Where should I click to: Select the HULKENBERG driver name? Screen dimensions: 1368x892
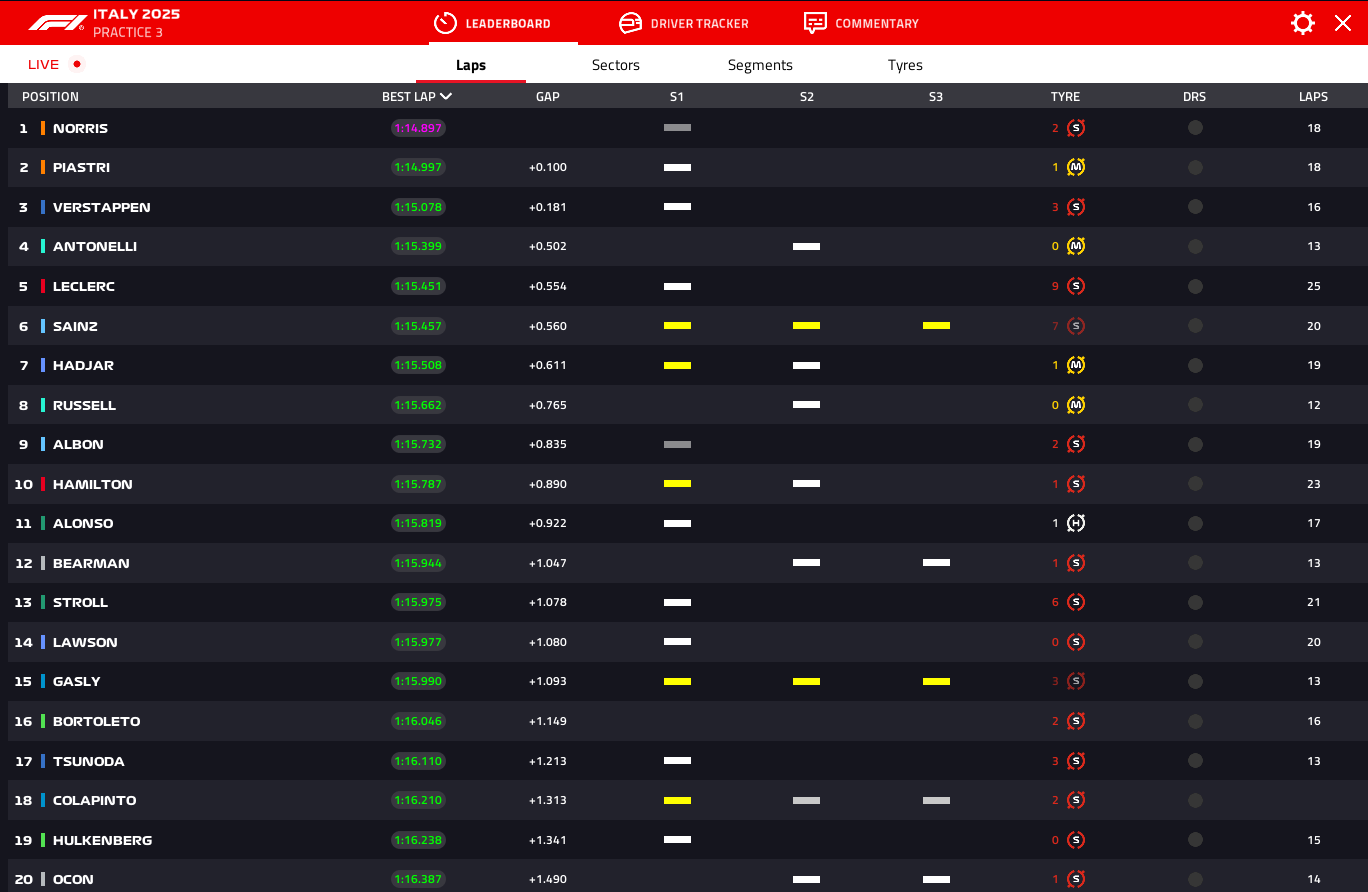(x=103, y=840)
